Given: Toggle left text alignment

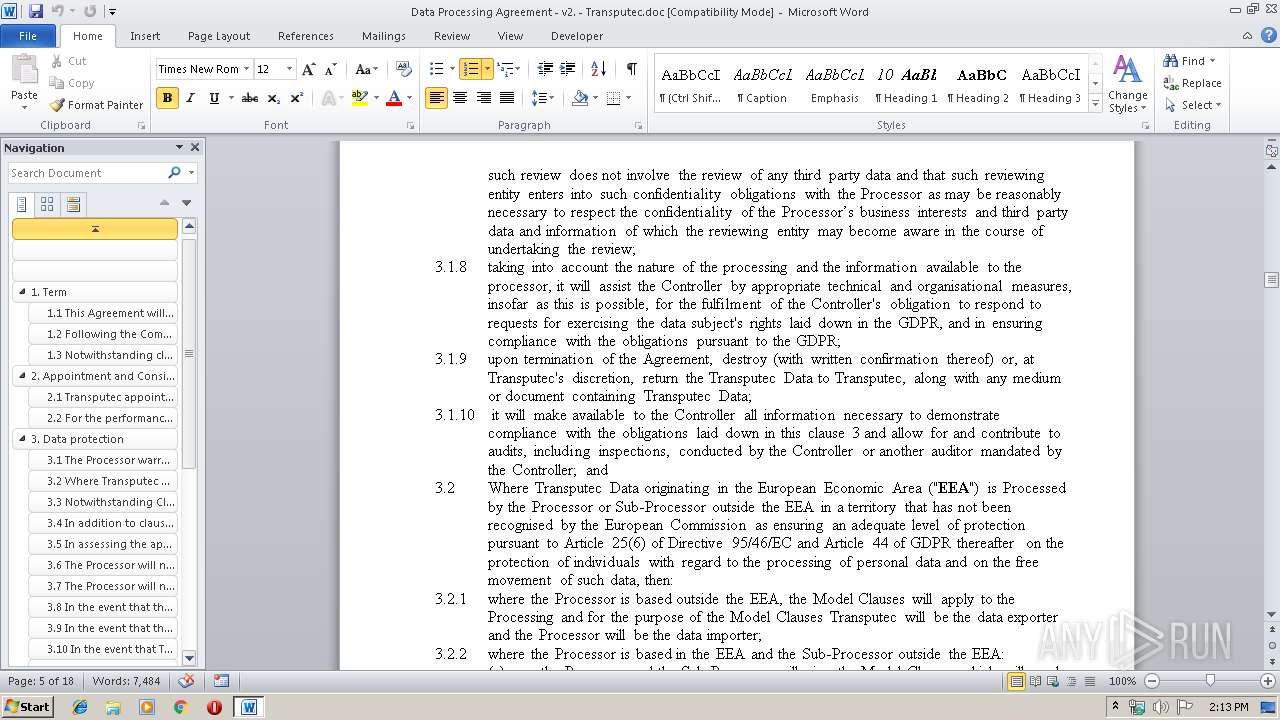Looking at the screenshot, I should (436, 98).
